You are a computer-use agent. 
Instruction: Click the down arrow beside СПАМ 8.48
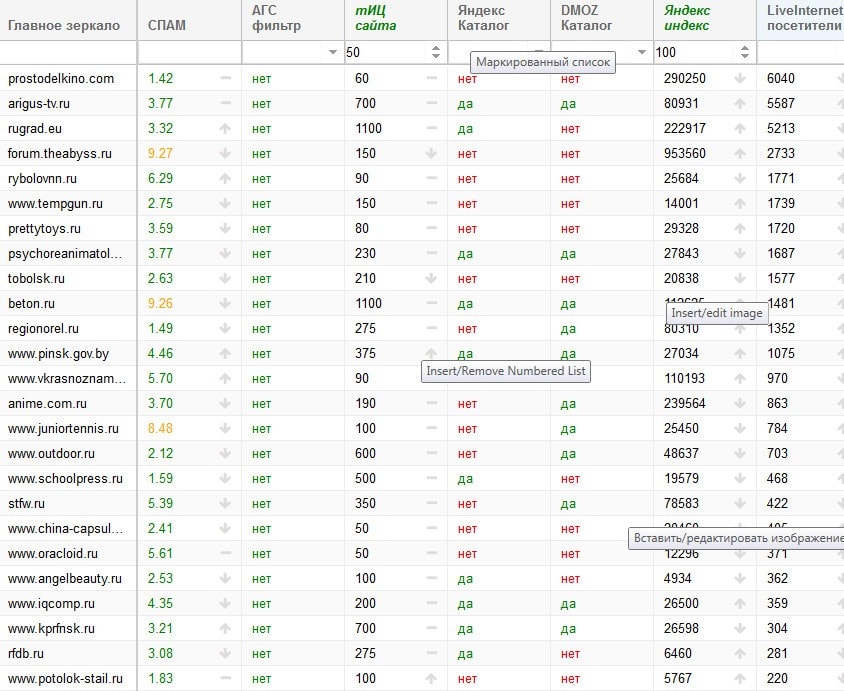click(225, 428)
